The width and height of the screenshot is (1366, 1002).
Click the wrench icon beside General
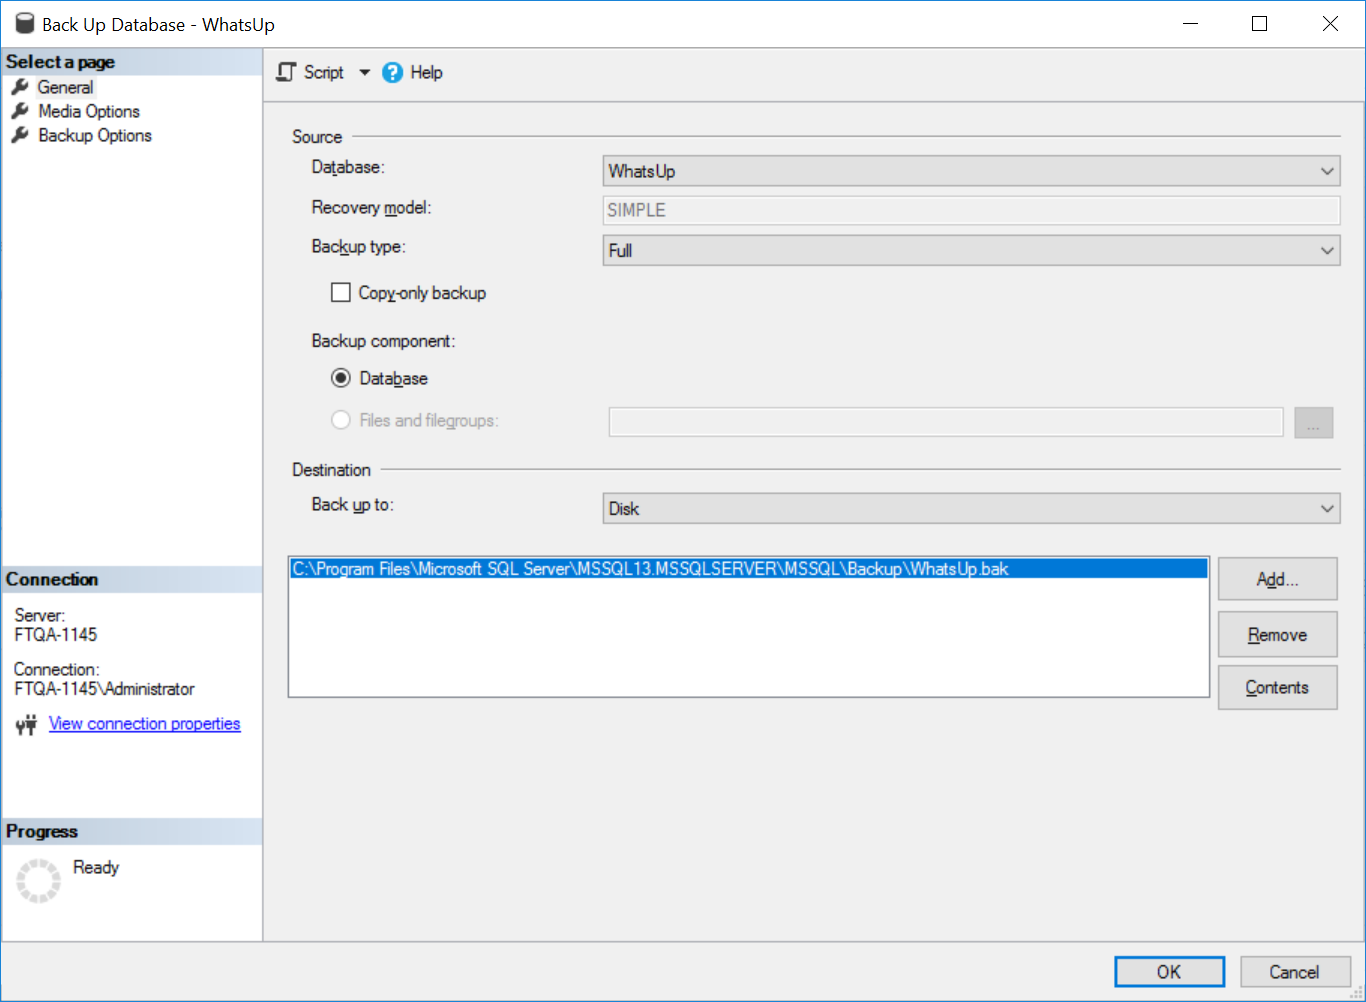pyautogui.click(x=20, y=87)
